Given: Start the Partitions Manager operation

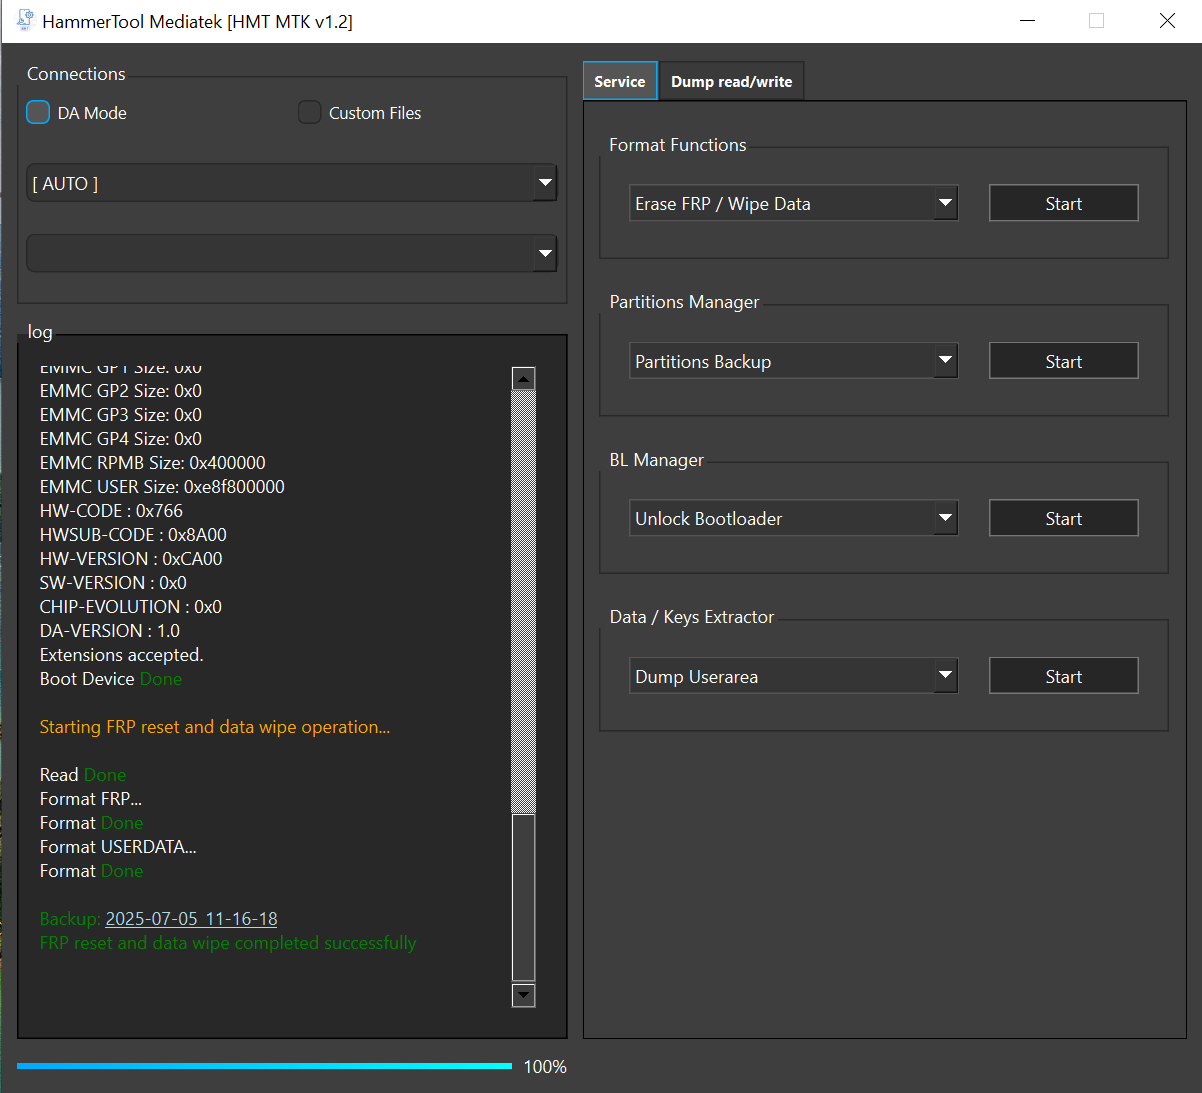Looking at the screenshot, I should point(1064,361).
